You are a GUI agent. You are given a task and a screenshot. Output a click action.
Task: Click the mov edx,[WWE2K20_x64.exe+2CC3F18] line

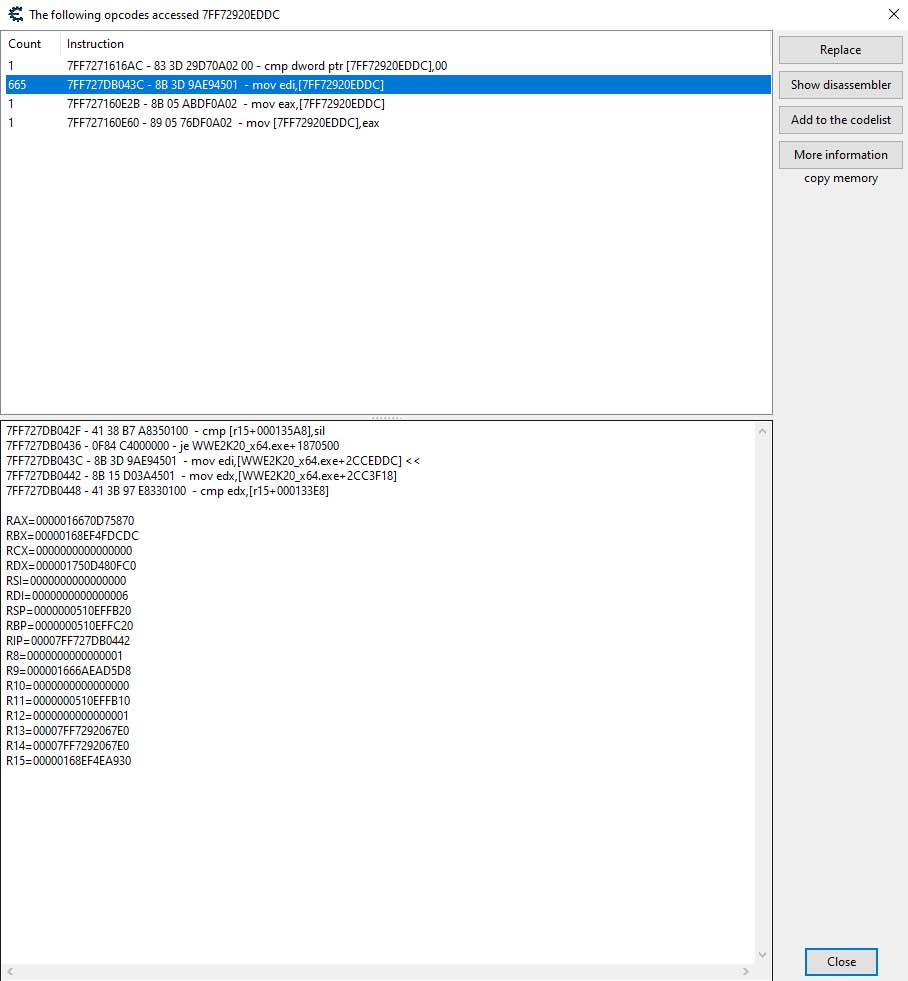[201, 476]
